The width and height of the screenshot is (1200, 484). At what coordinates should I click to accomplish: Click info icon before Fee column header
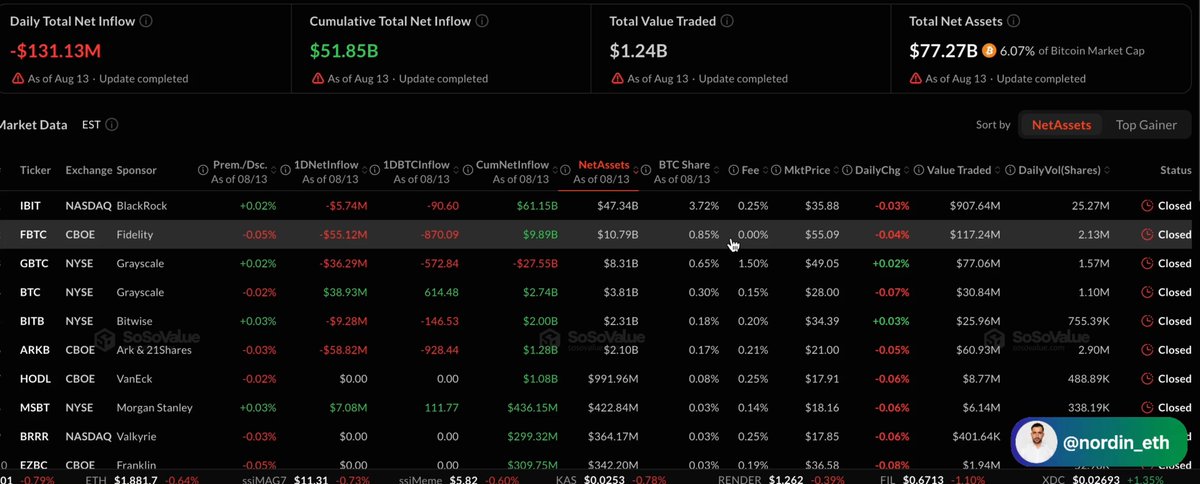pyautogui.click(x=734, y=170)
